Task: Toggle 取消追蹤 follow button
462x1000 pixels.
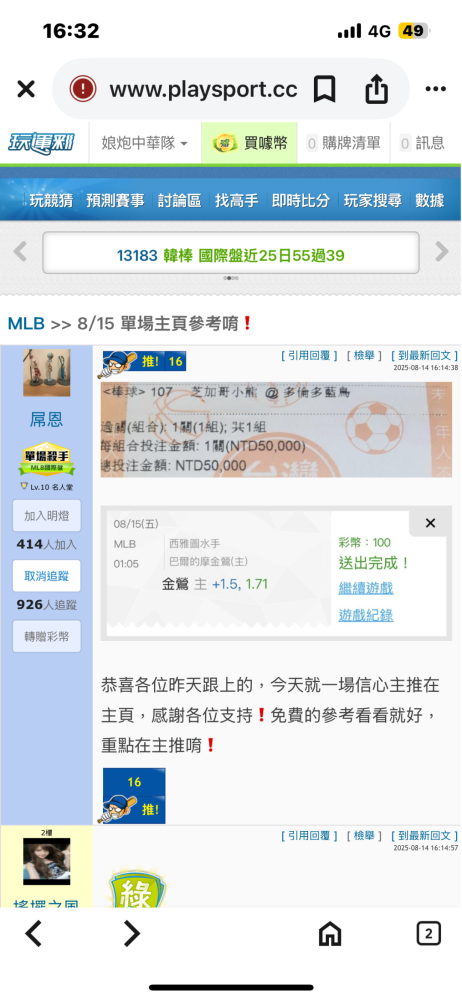Action: point(47,576)
